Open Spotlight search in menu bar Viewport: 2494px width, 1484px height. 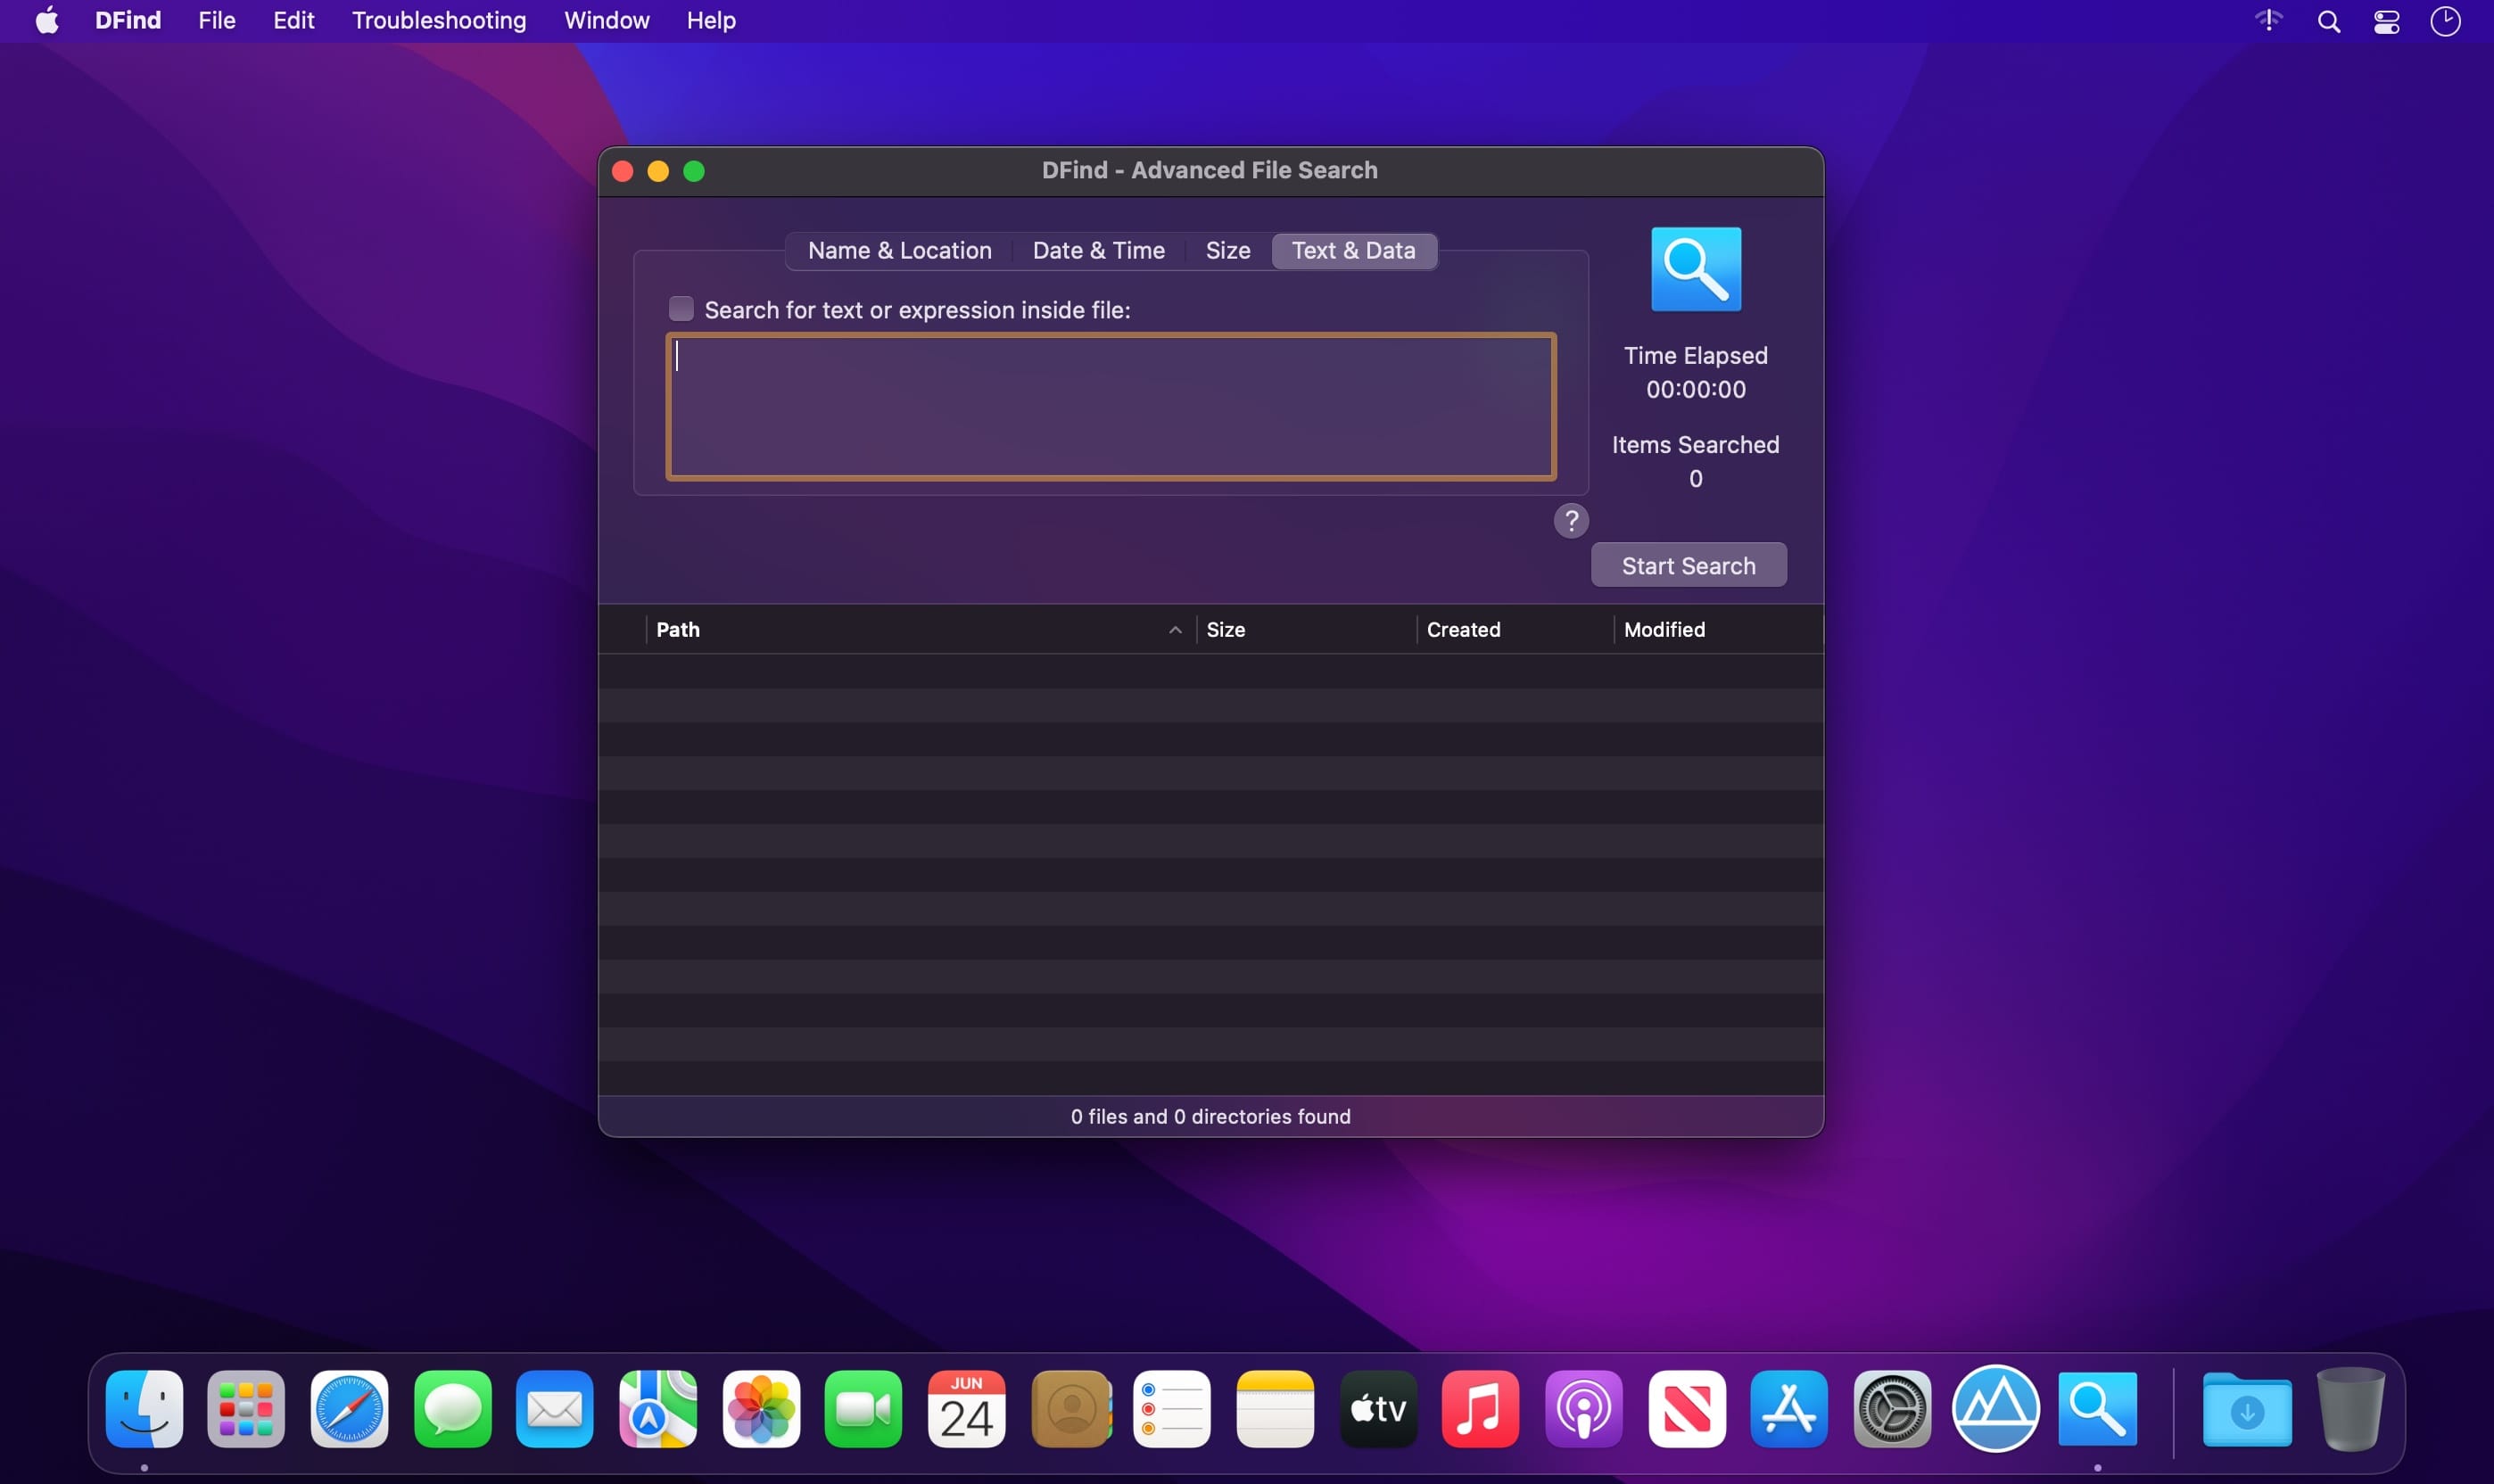click(2328, 21)
